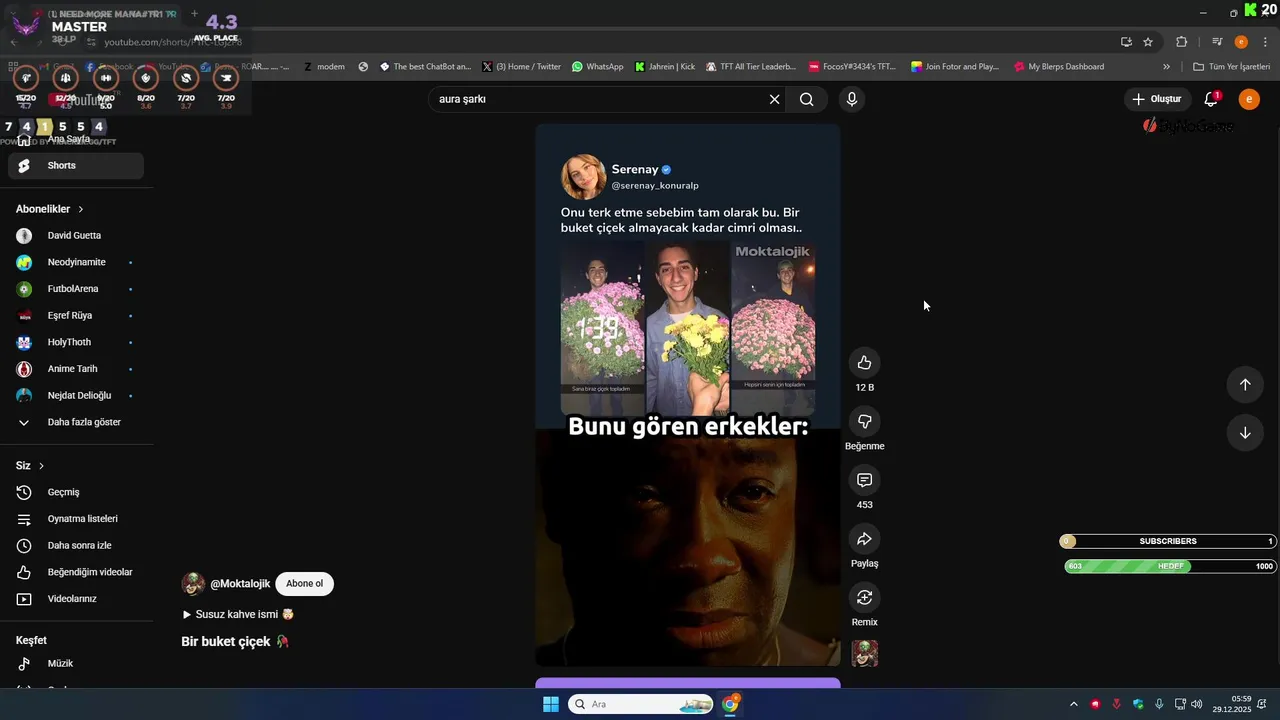Like the short with thumbs up icon
The height and width of the screenshot is (720, 1280).
[x=865, y=363]
